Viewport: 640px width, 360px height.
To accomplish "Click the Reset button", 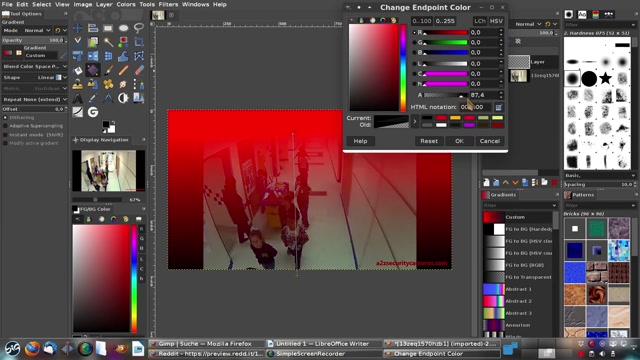I will (429, 141).
